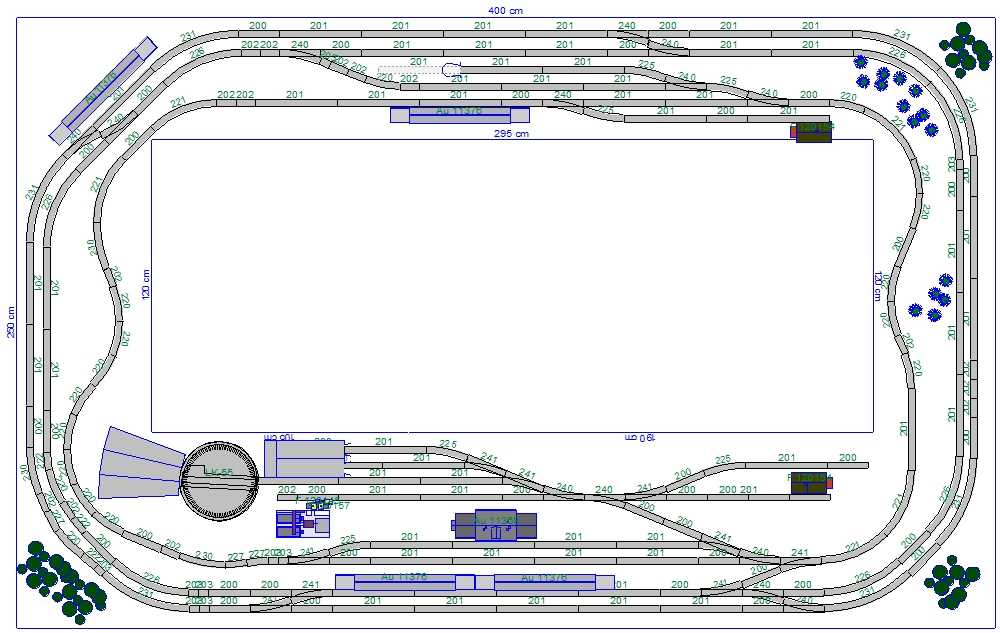Screen dimensions: 1000x633
Task: Click the Au 11376 platform at top center
Action: (x=460, y=115)
